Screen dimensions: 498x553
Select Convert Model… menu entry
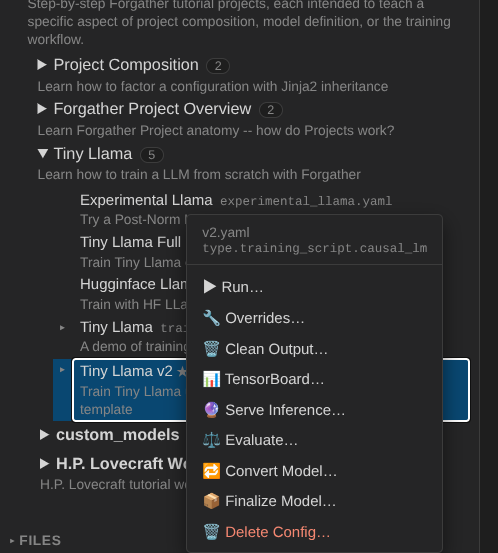[x=314, y=471]
